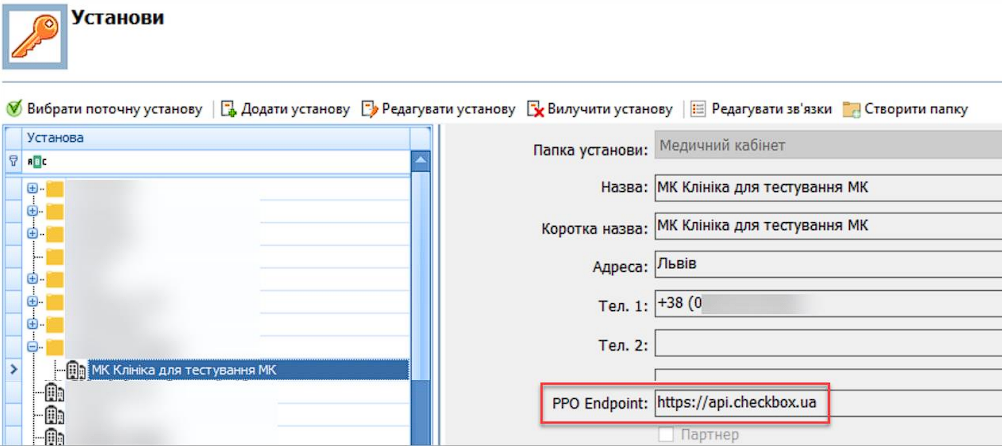Select МК Клініка для тестування МК tree item
The image size is (1002, 446).
point(183,370)
